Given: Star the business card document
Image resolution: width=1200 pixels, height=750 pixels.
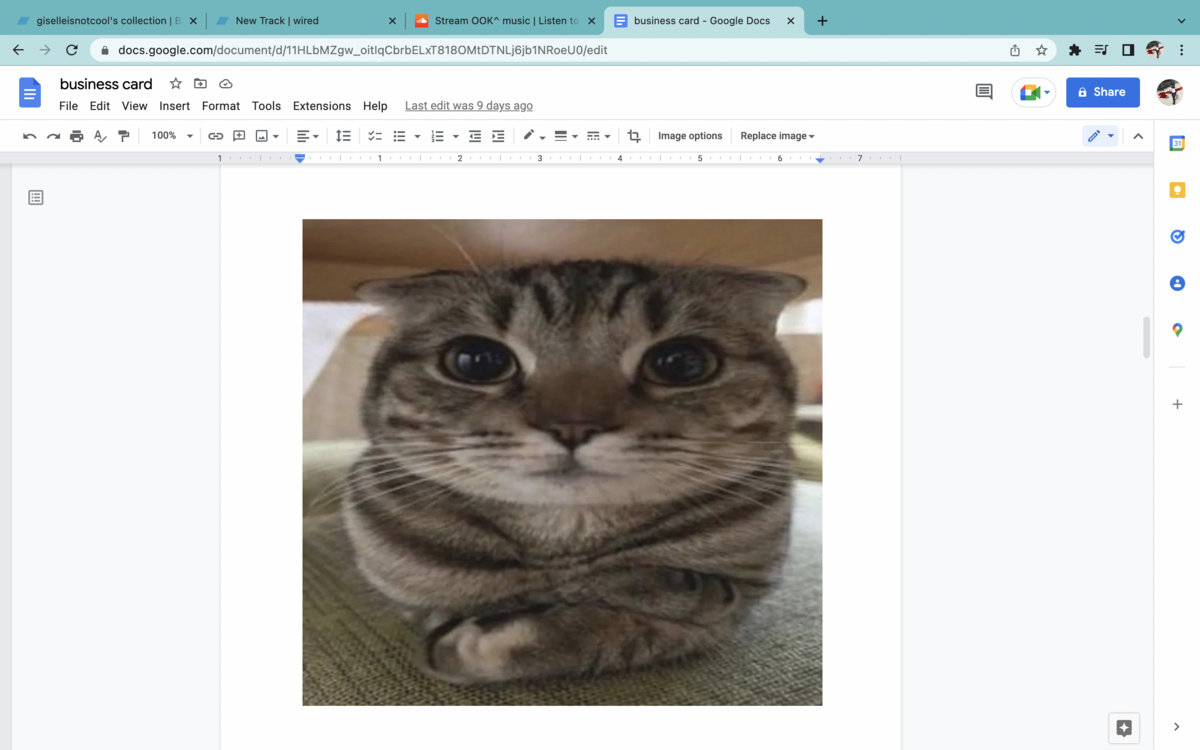Looking at the screenshot, I should pos(176,84).
